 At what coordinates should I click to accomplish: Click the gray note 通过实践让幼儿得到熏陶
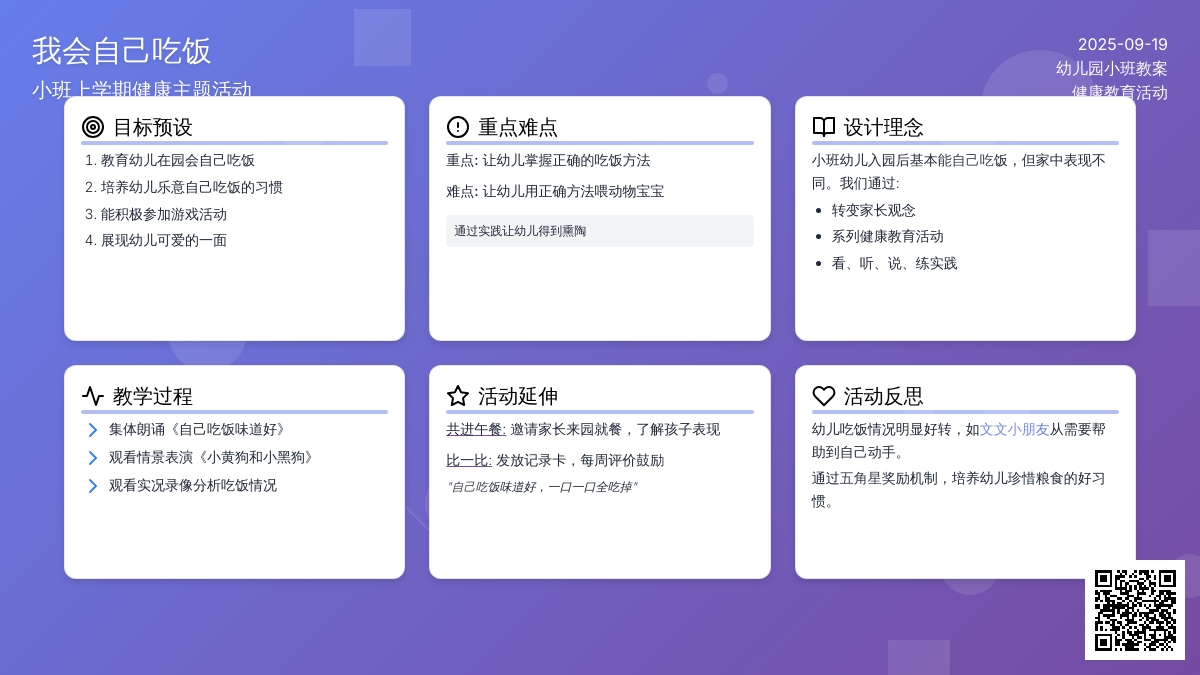pos(520,231)
